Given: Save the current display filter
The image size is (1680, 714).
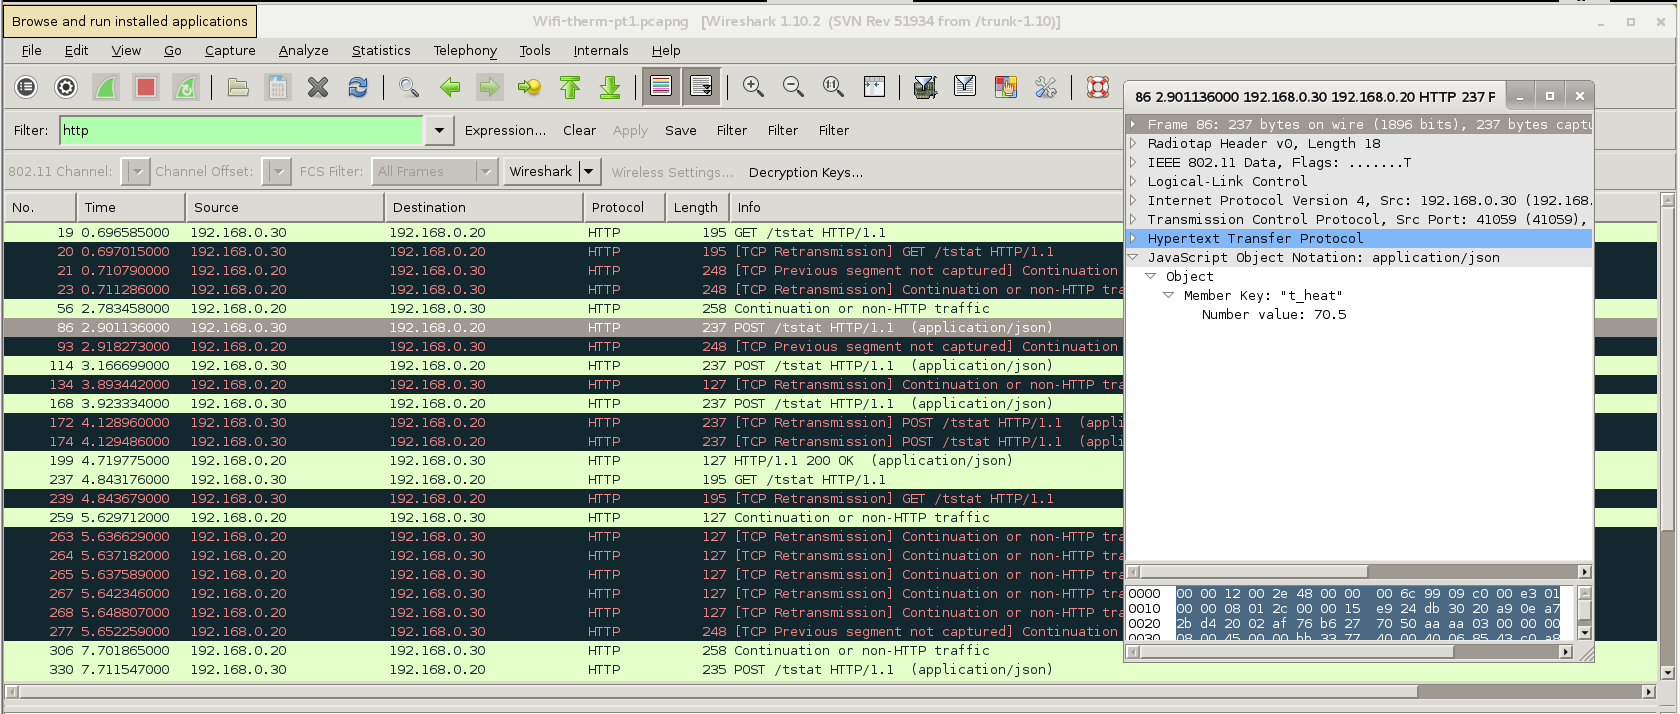Looking at the screenshot, I should (681, 130).
